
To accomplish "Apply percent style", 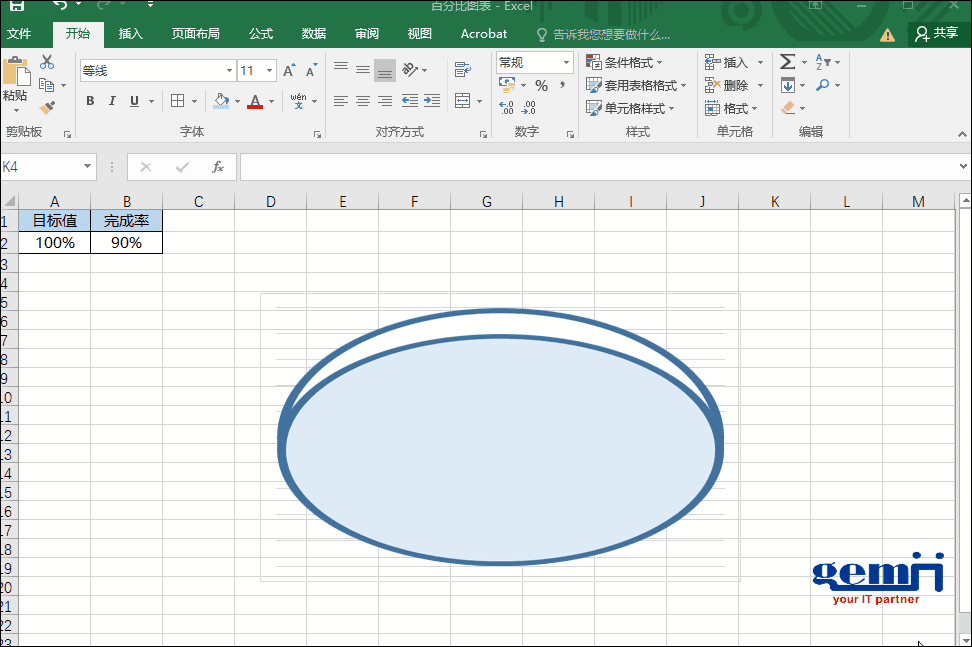I will tap(542, 86).
